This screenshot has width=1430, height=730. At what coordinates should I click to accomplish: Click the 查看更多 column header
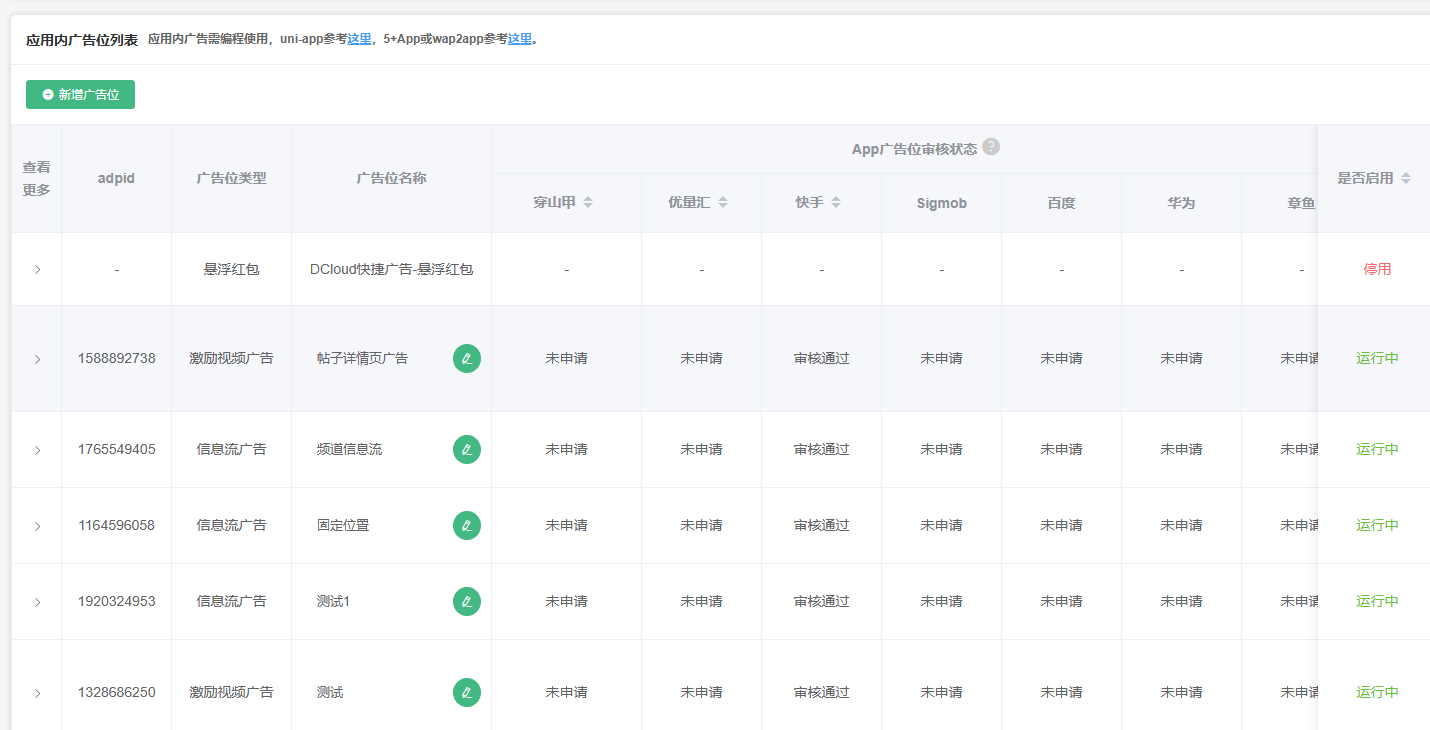37,178
